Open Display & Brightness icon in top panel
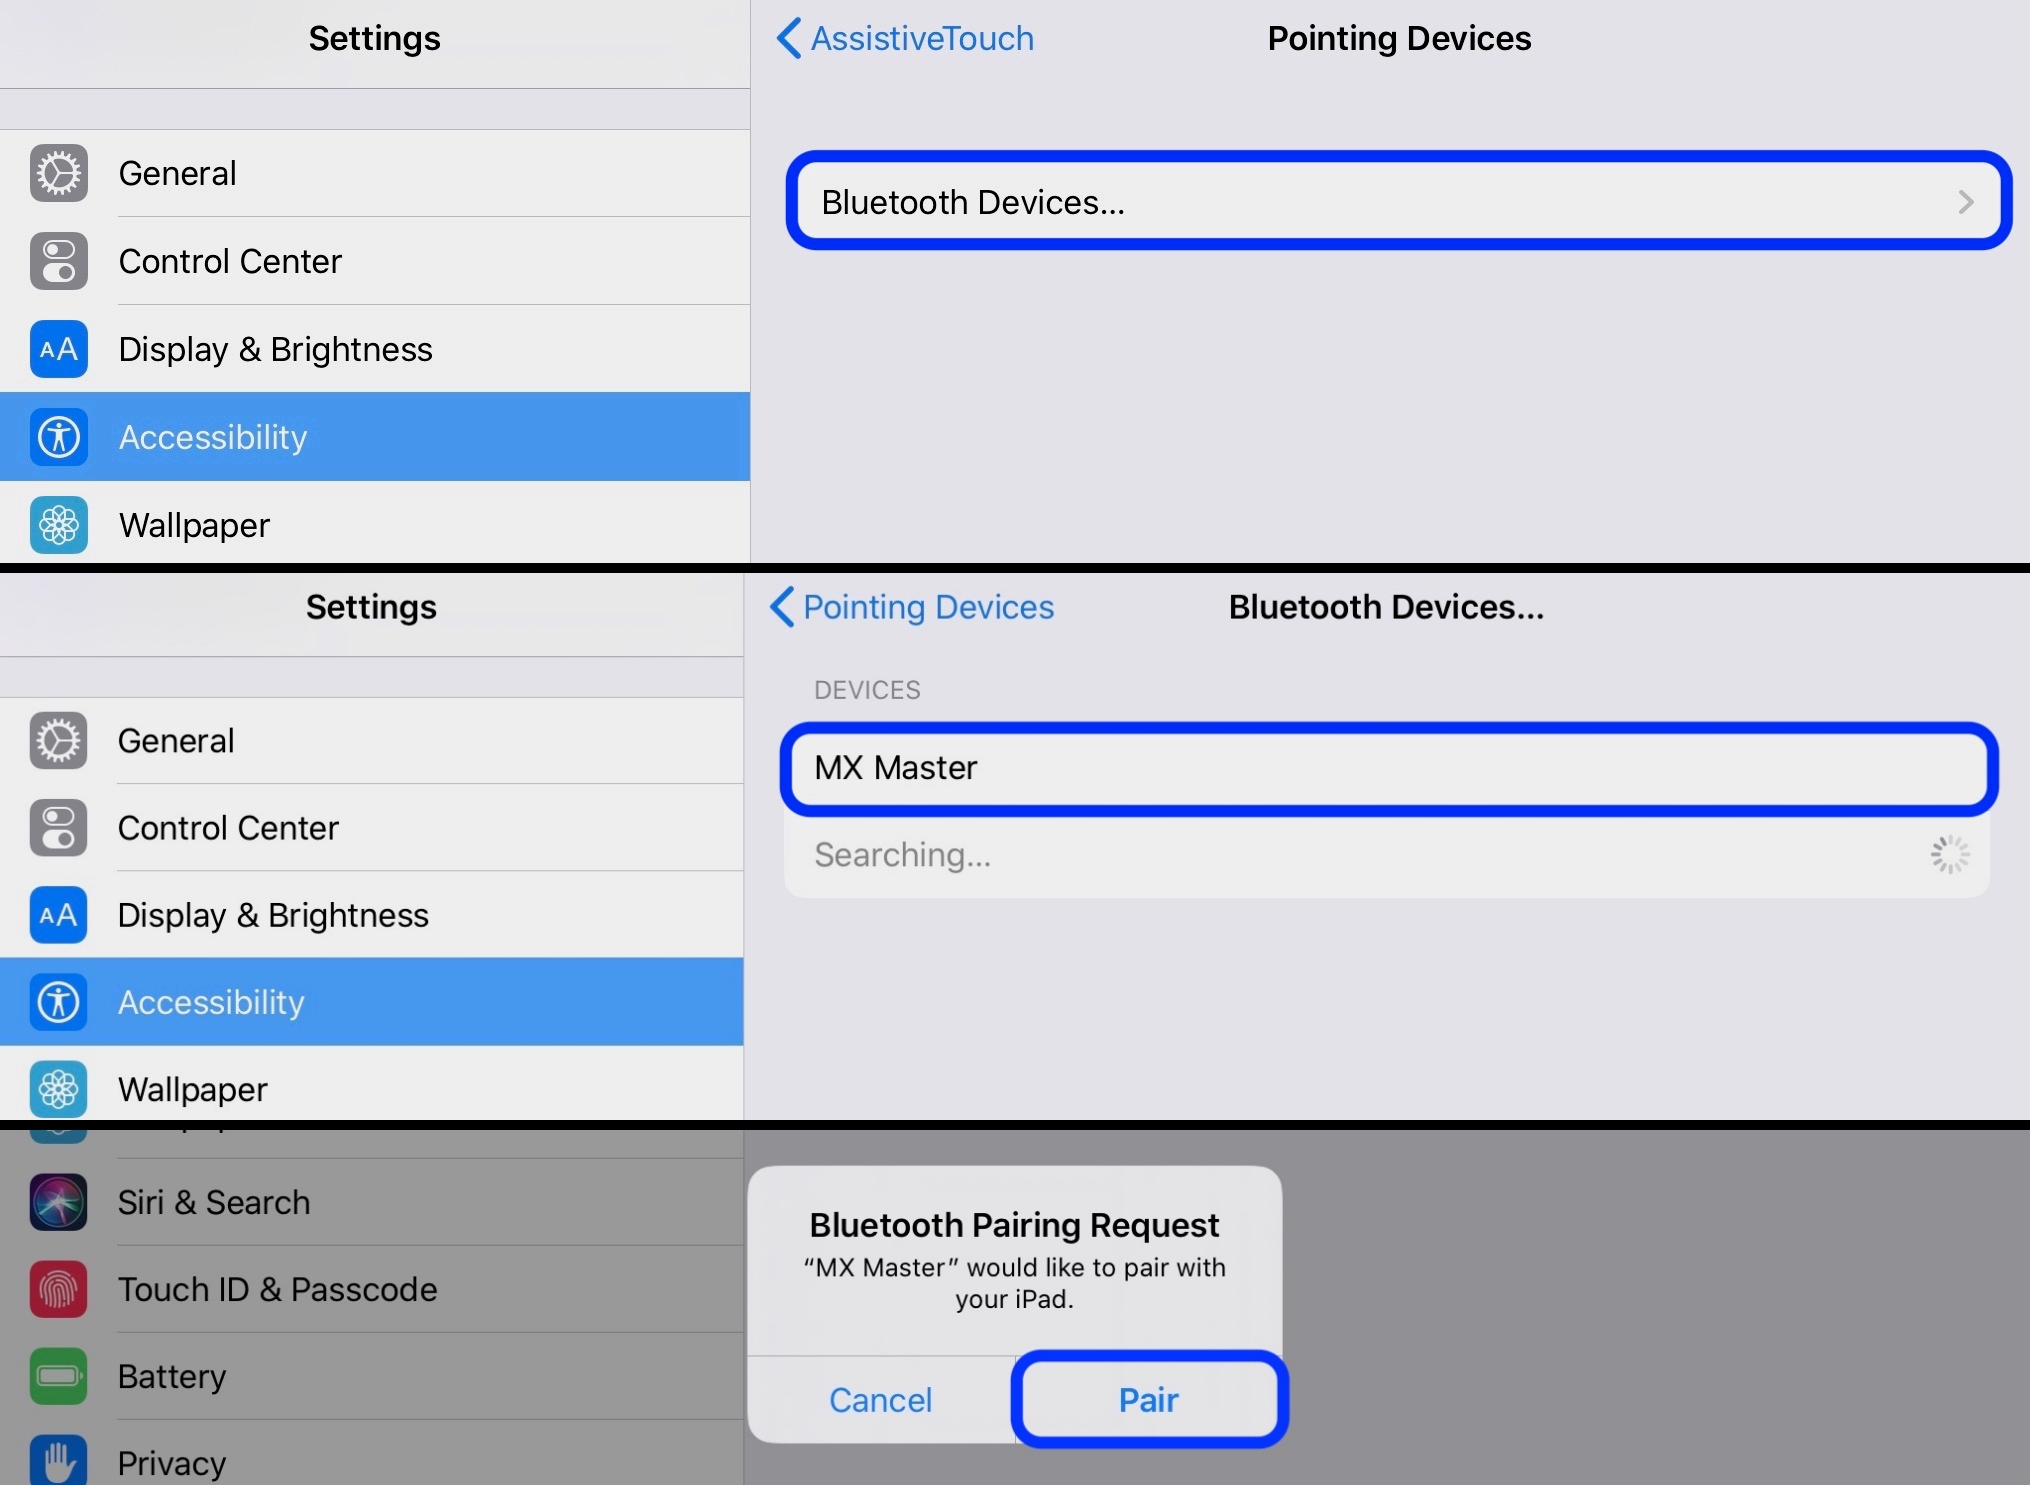 coord(59,349)
